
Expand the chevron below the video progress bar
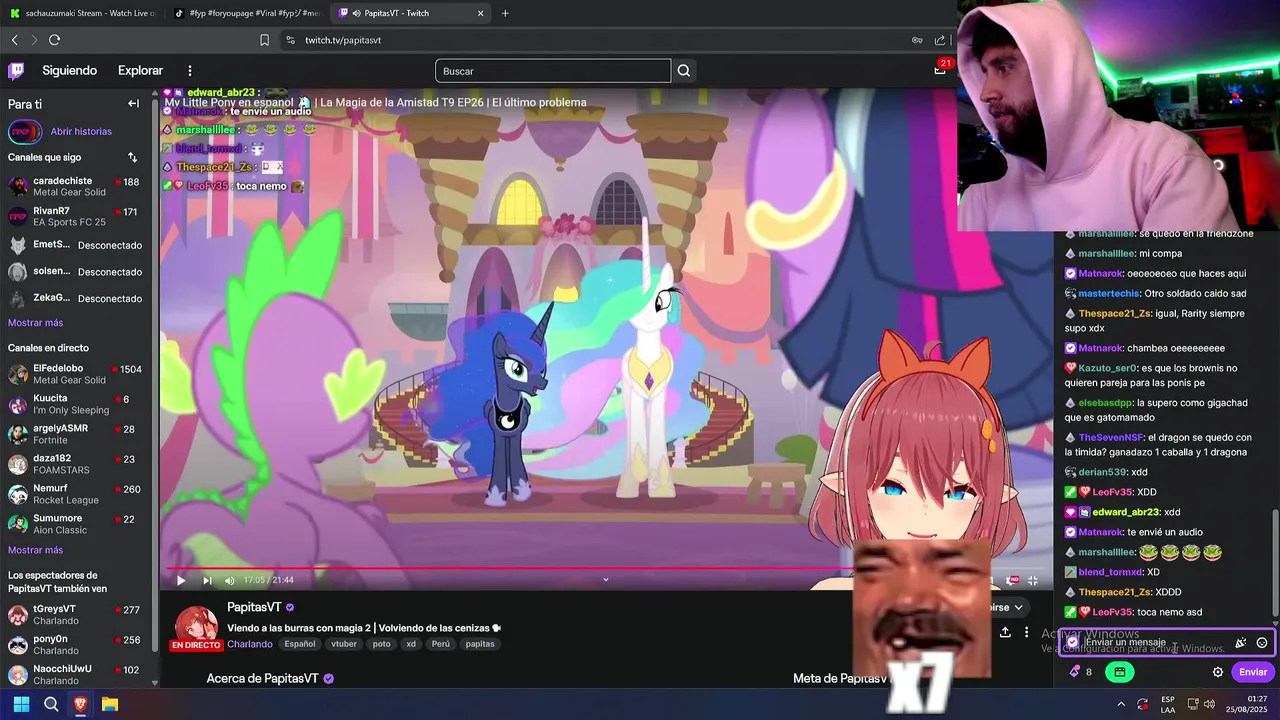coord(605,579)
